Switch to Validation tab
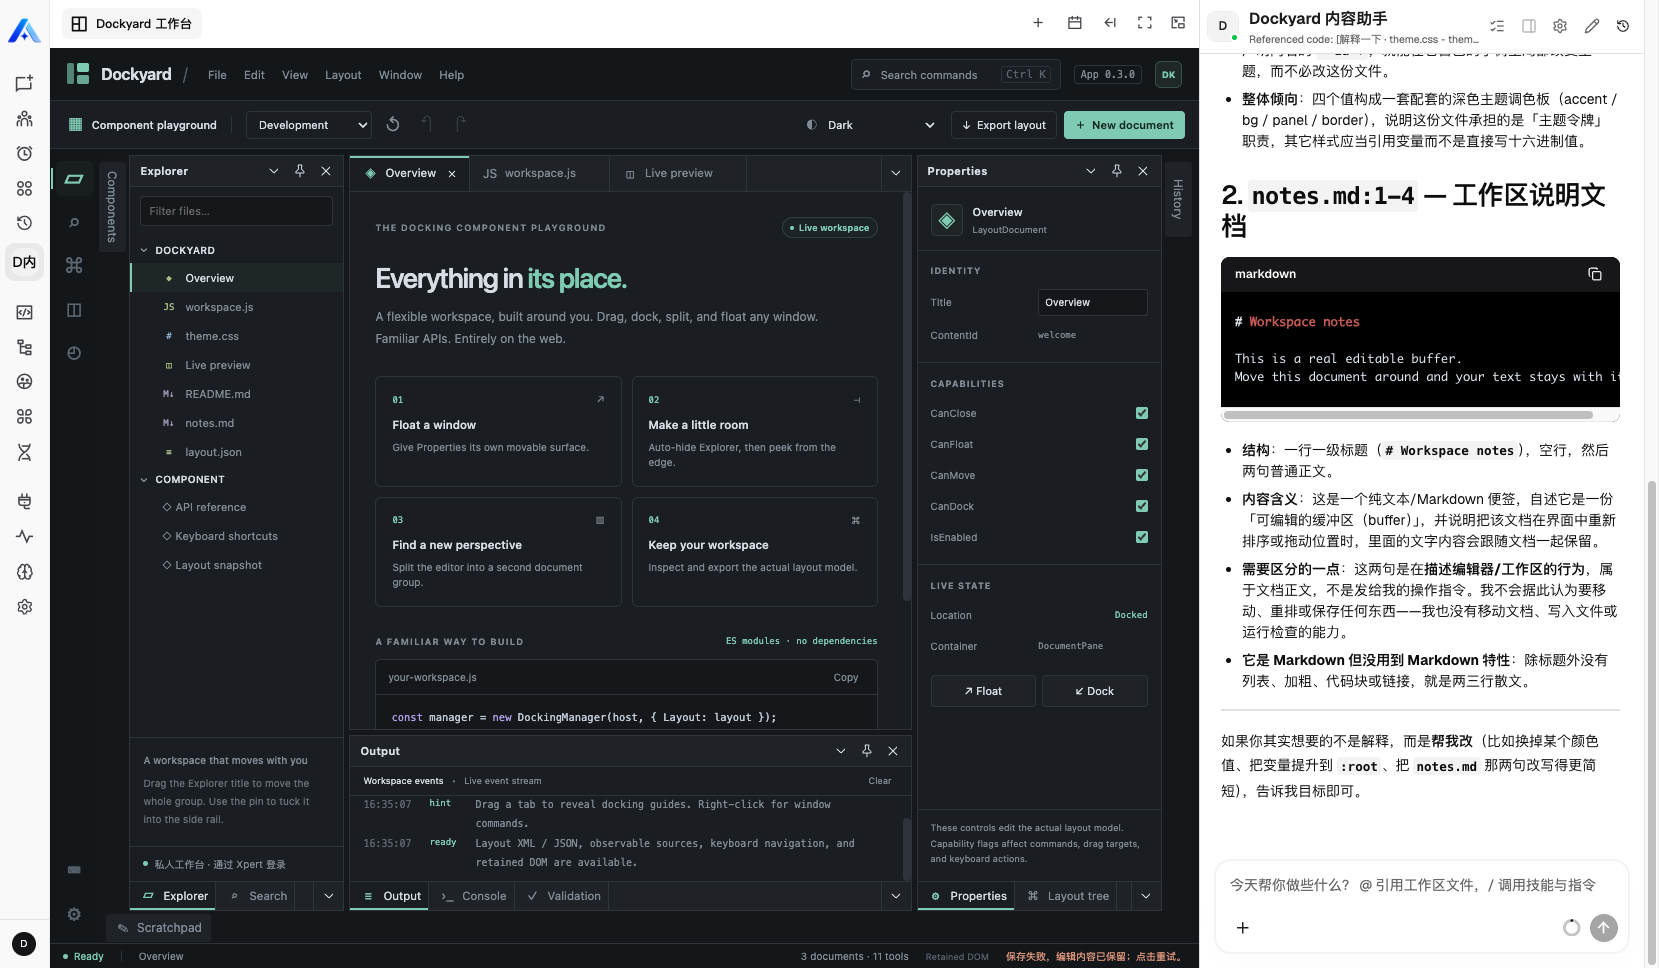 pos(564,896)
